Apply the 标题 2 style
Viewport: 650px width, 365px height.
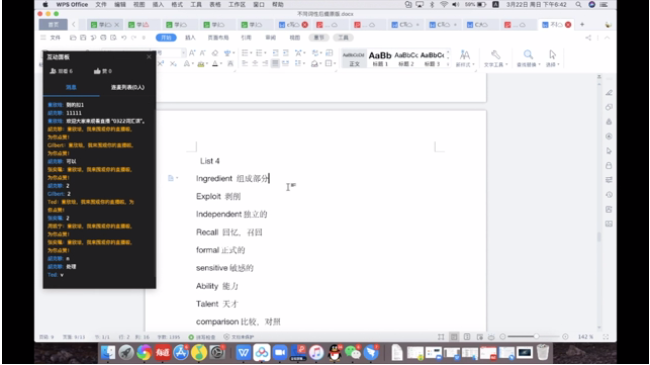click(x=406, y=59)
